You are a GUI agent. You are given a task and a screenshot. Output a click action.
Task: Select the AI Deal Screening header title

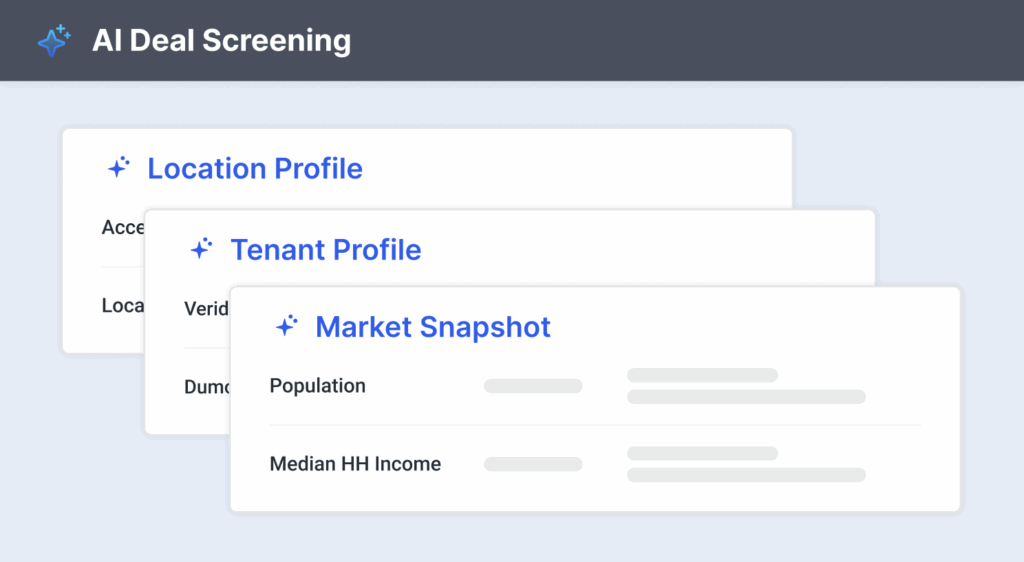[x=221, y=41]
